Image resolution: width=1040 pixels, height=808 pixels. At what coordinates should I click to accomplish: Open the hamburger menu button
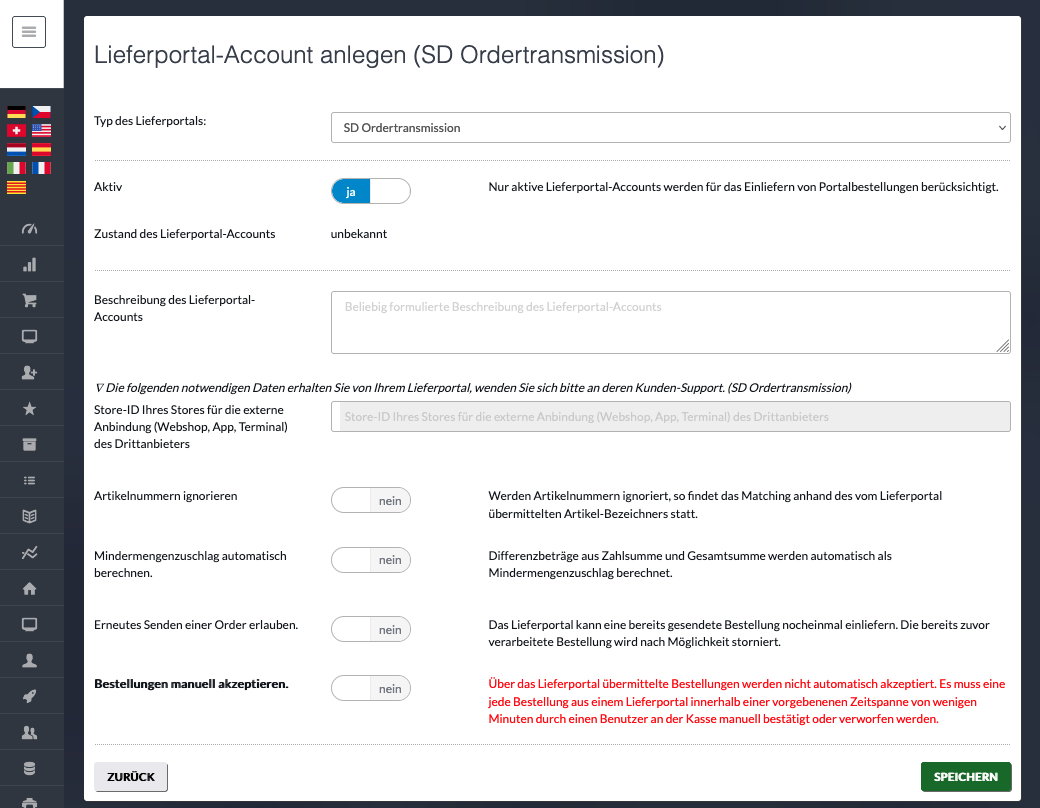[x=29, y=32]
